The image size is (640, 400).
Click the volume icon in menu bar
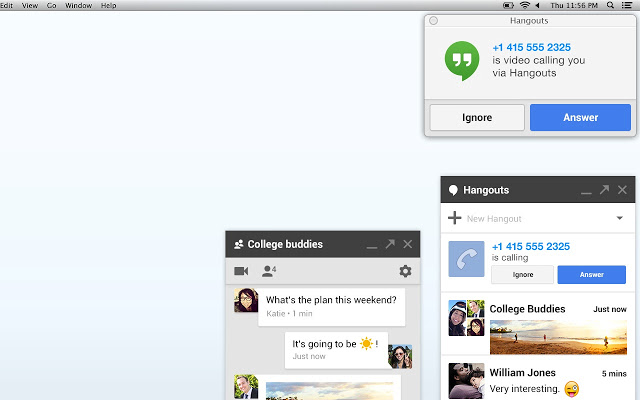538,5
